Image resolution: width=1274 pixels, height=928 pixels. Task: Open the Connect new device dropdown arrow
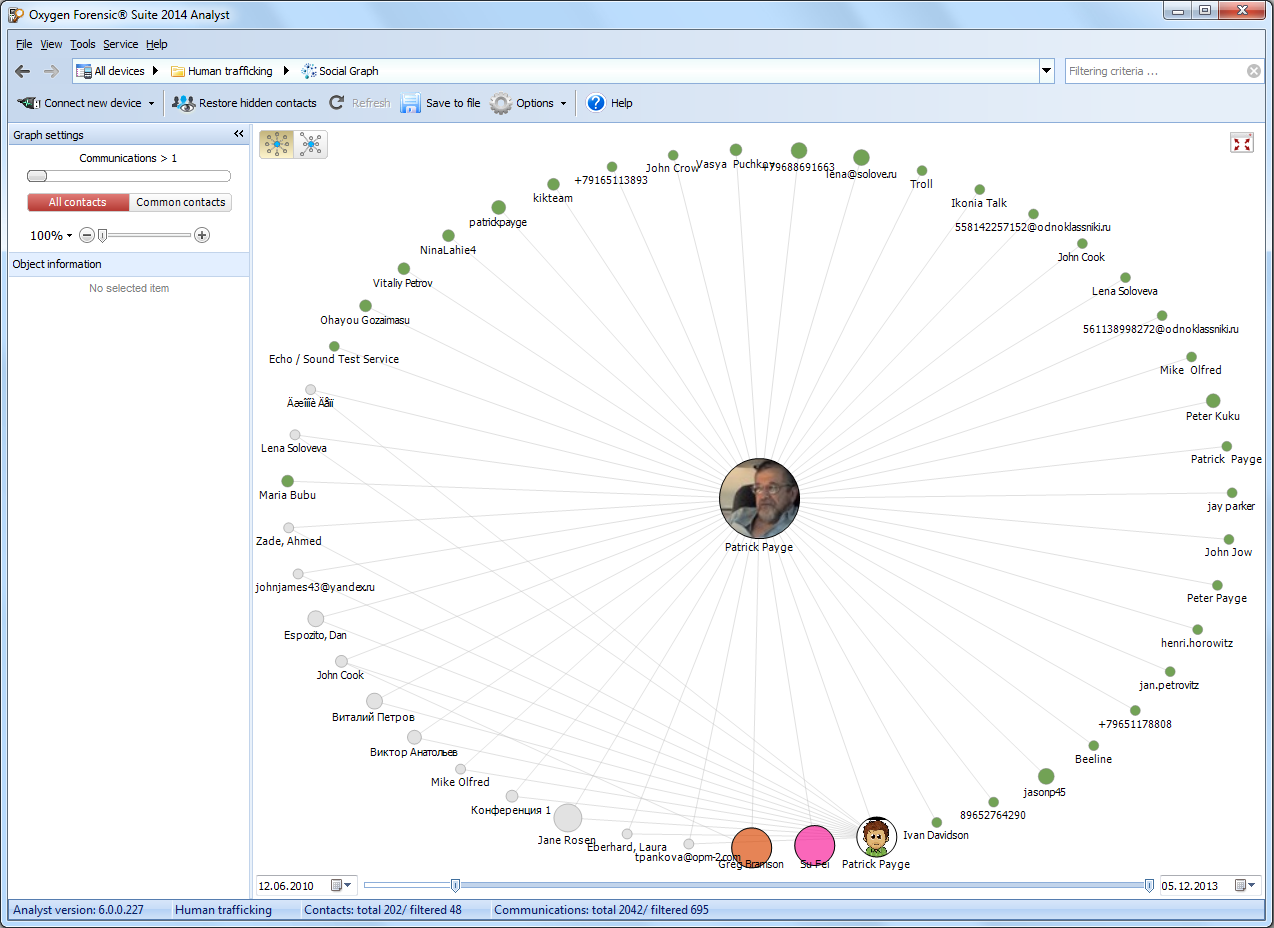(151, 103)
